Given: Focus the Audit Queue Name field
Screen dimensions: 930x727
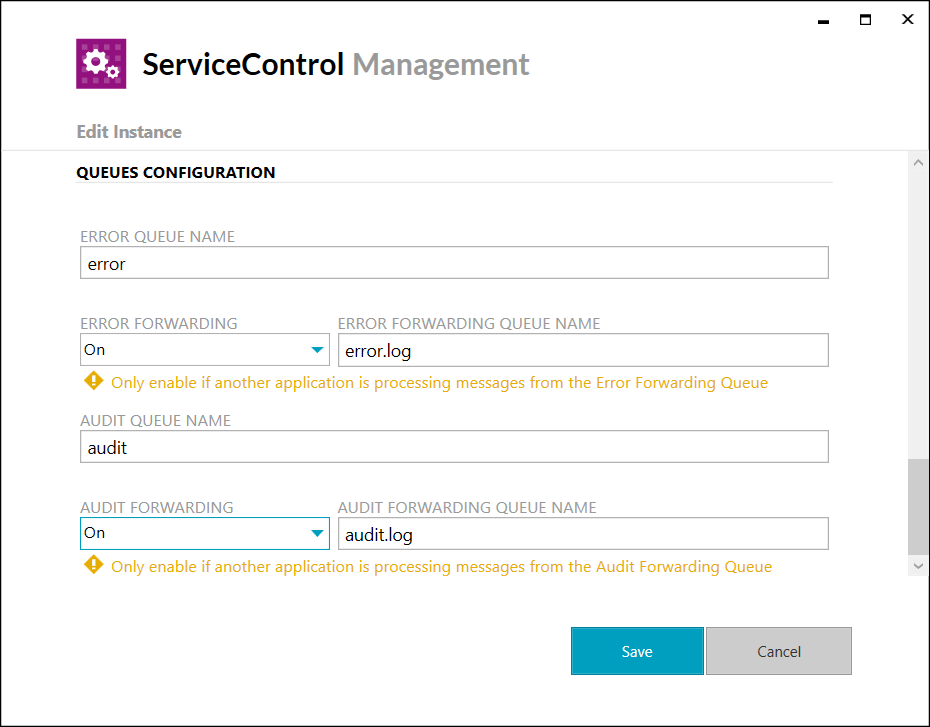Looking at the screenshot, I should pos(454,447).
